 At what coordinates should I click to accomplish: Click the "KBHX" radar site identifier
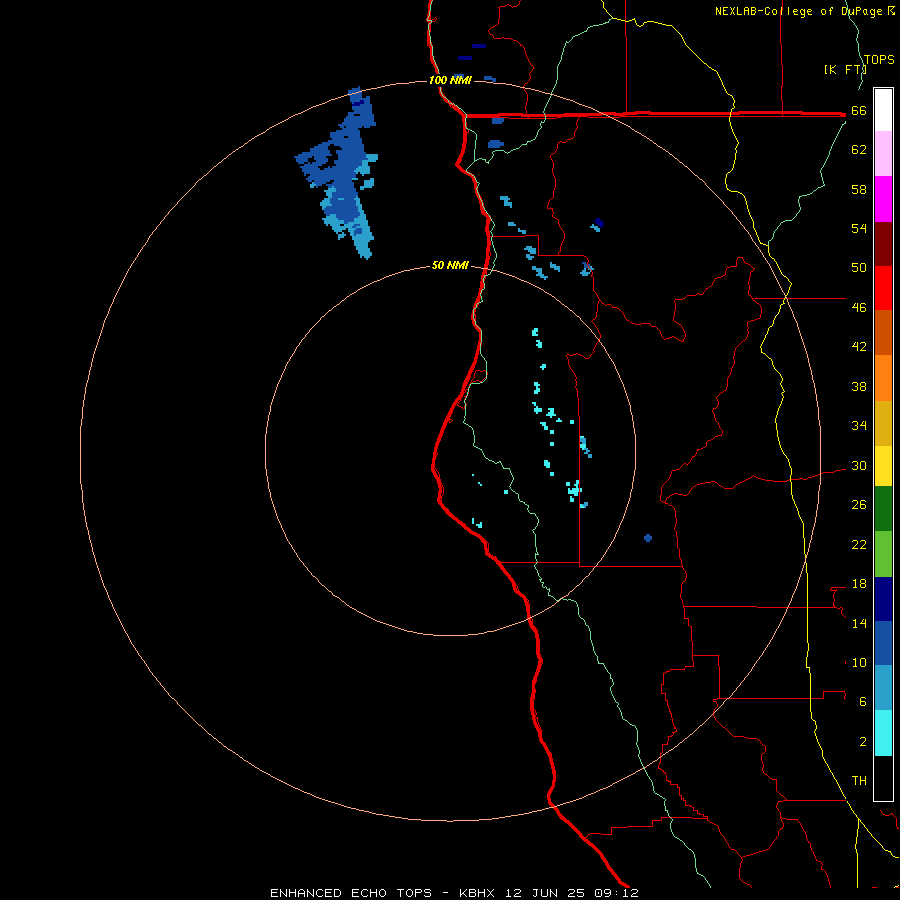click(x=477, y=893)
